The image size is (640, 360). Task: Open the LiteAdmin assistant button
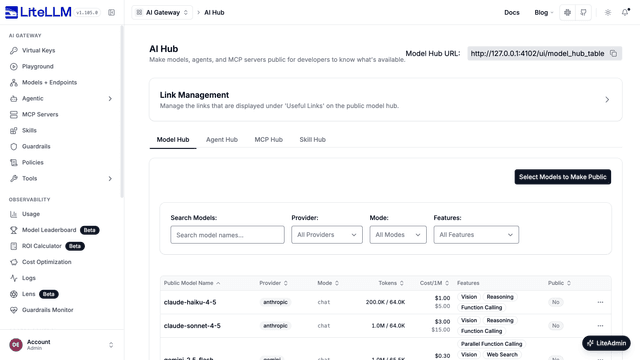point(606,343)
